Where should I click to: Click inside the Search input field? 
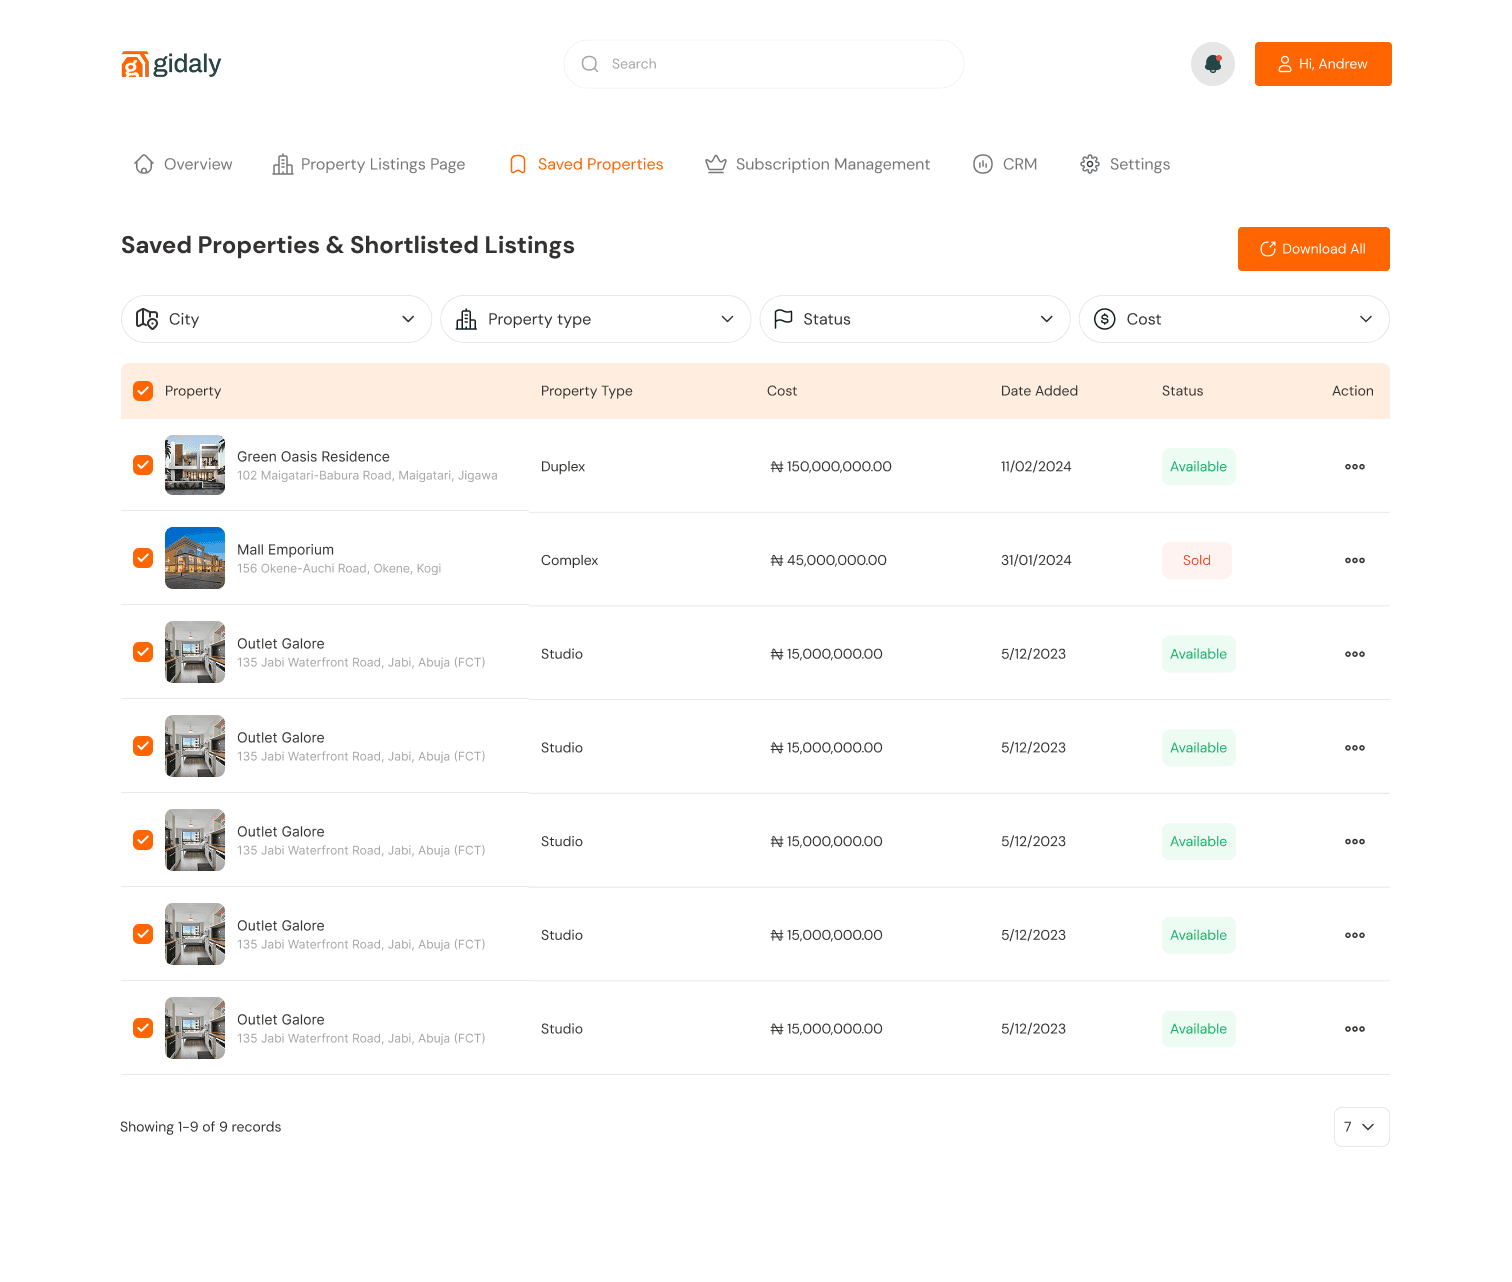[x=764, y=64]
